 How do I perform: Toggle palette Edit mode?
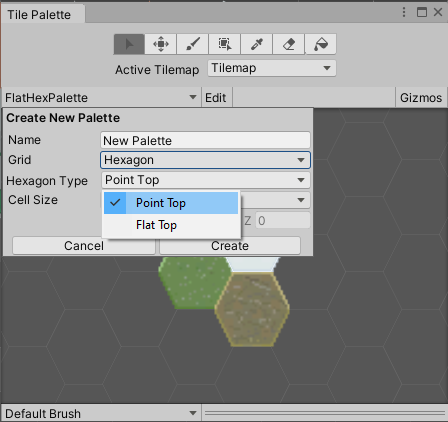point(216,98)
